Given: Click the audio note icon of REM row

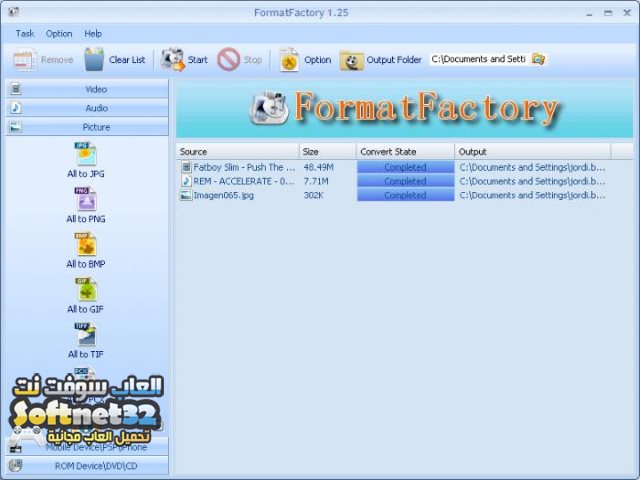Looking at the screenshot, I should tap(186, 181).
